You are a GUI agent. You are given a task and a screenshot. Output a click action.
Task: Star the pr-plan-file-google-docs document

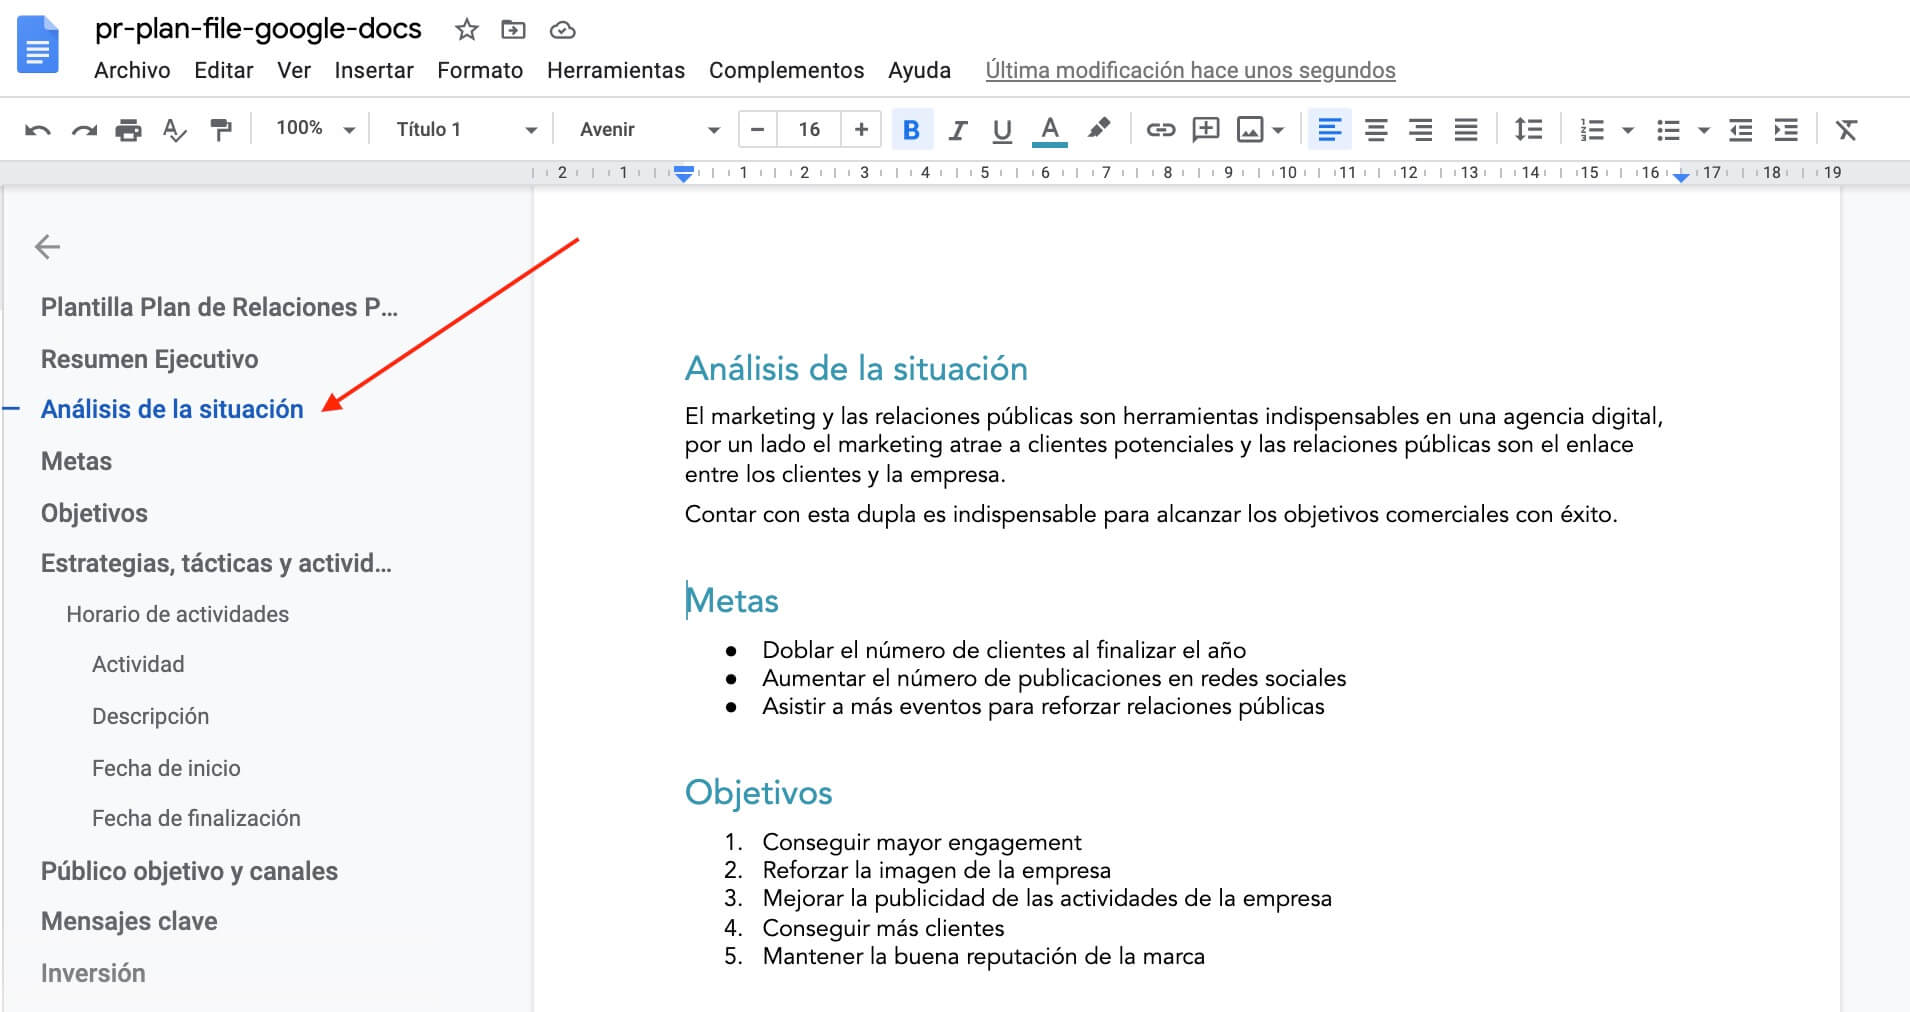[x=466, y=30]
